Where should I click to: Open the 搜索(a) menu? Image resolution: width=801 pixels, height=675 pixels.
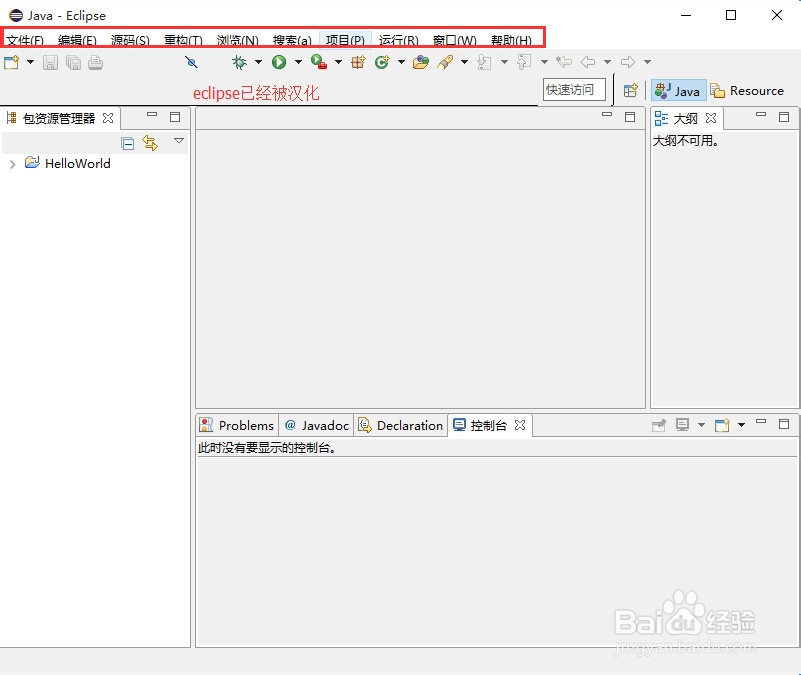292,40
